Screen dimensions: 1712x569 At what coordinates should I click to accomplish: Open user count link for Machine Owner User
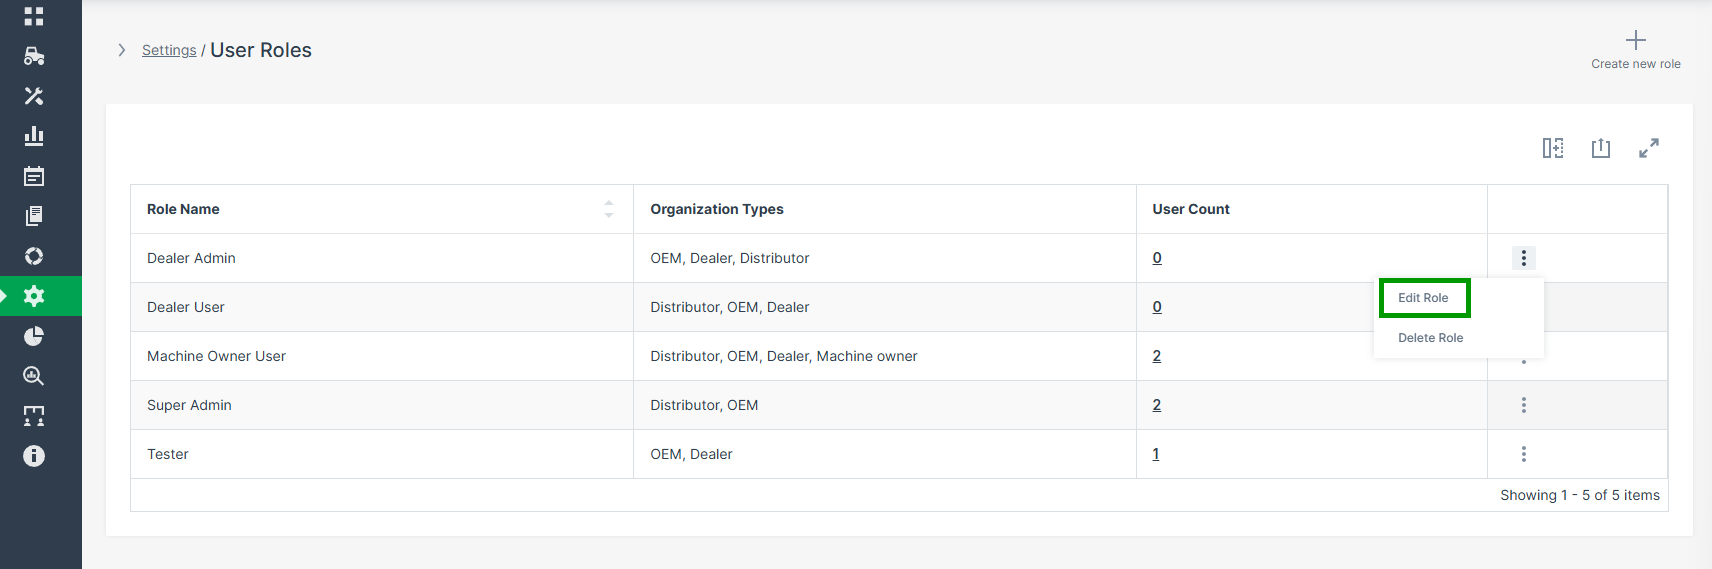[1156, 356]
